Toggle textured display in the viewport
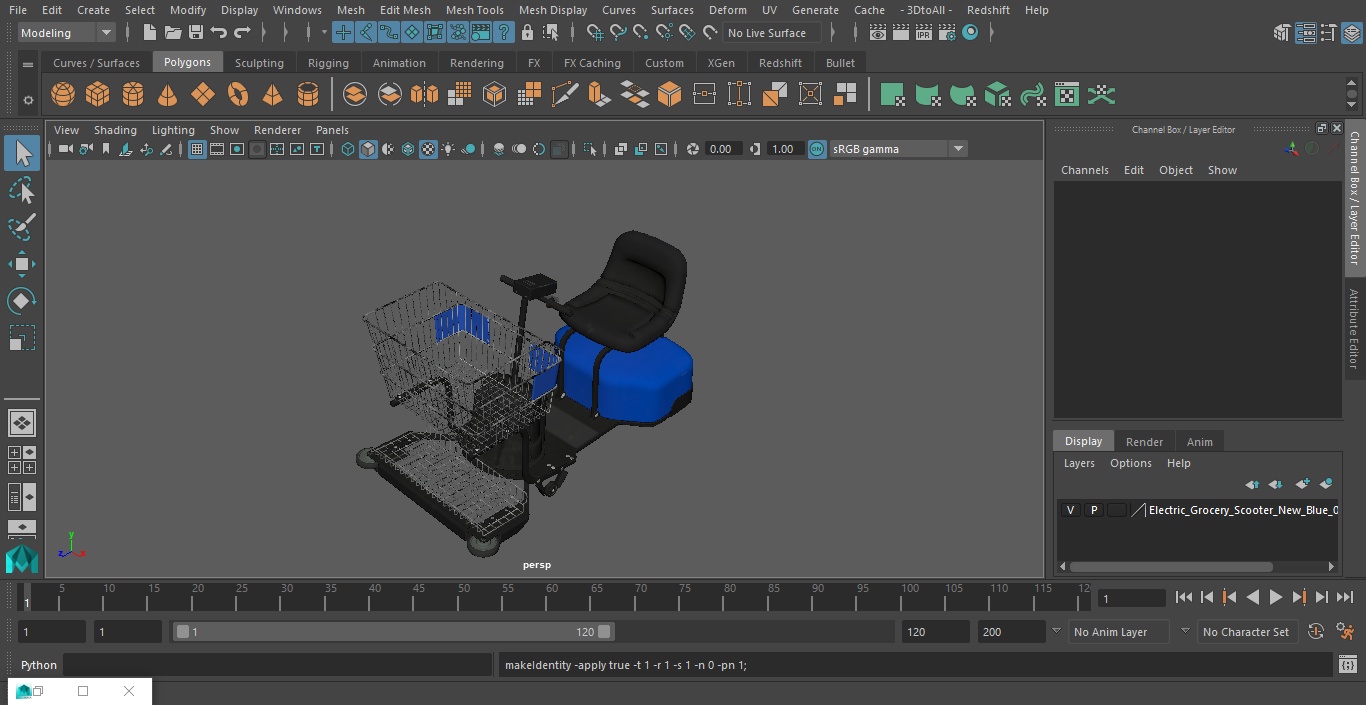The width and height of the screenshot is (1366, 705). click(x=428, y=149)
